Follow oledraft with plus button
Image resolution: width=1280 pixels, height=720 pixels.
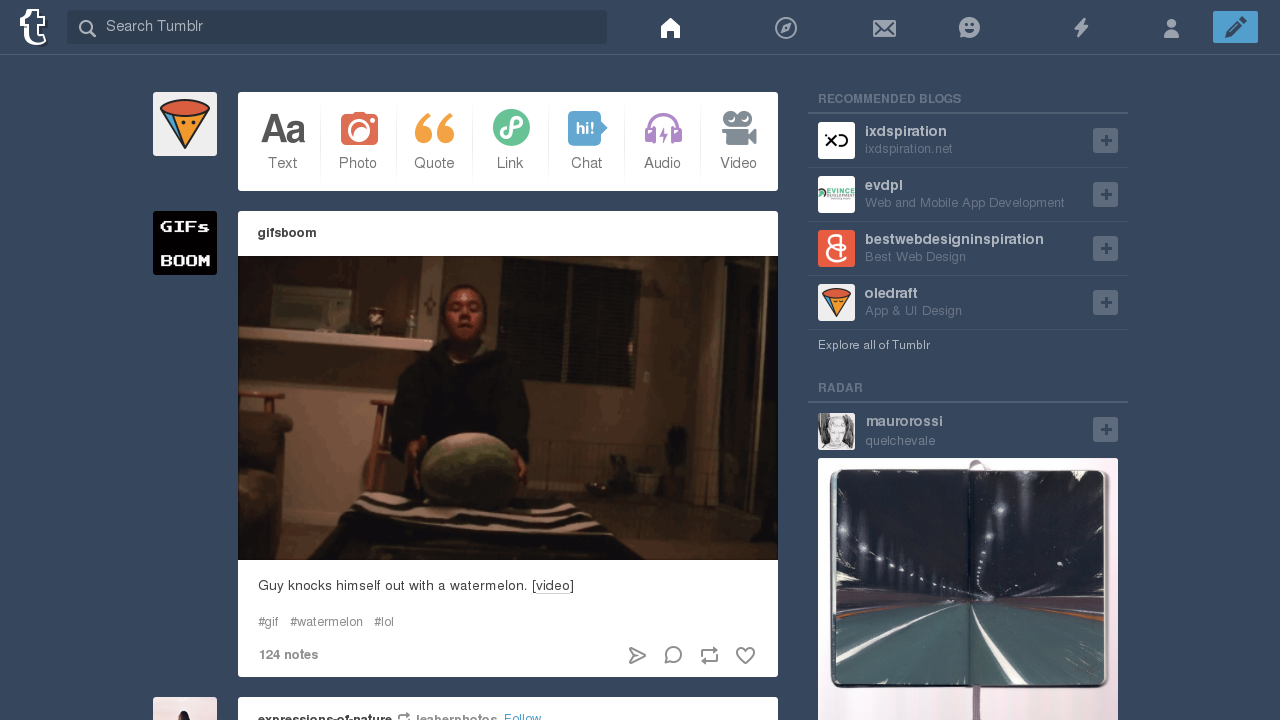(1105, 303)
